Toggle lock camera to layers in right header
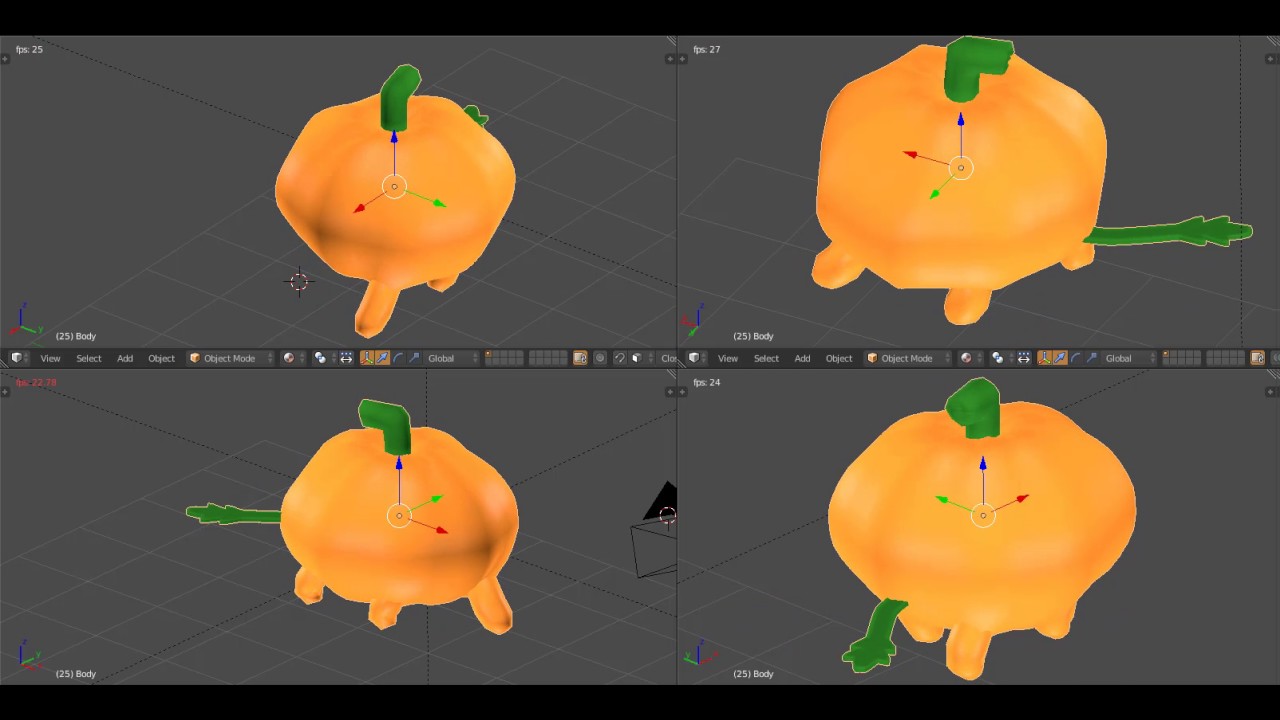This screenshot has height=720, width=1280. click(1258, 358)
